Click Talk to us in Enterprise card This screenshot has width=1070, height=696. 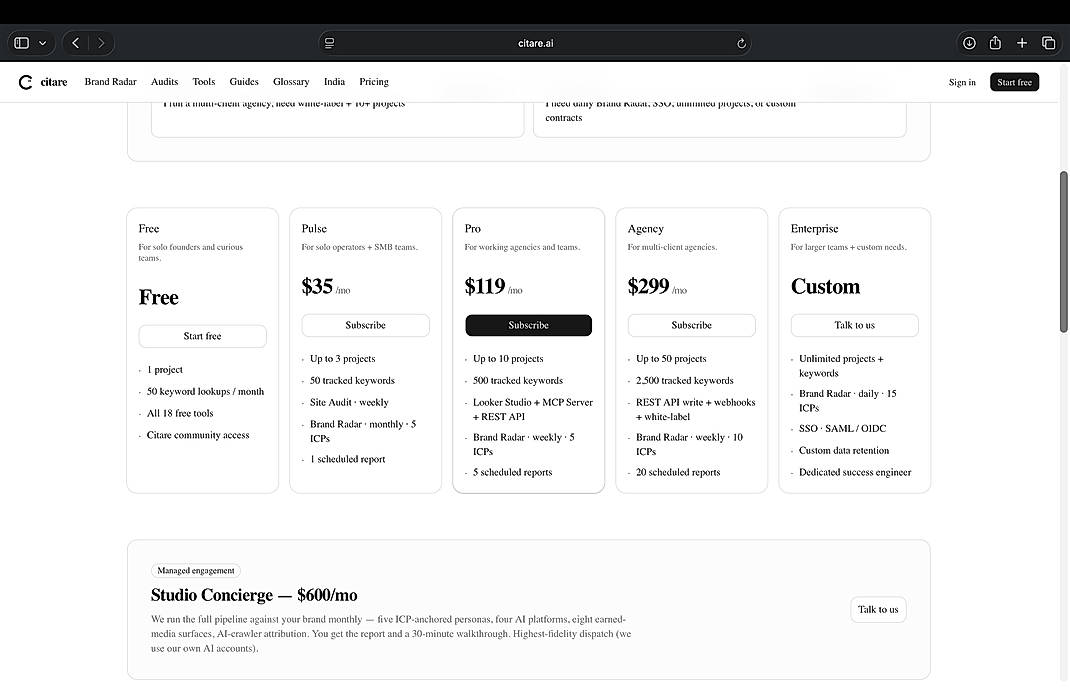[854, 325]
